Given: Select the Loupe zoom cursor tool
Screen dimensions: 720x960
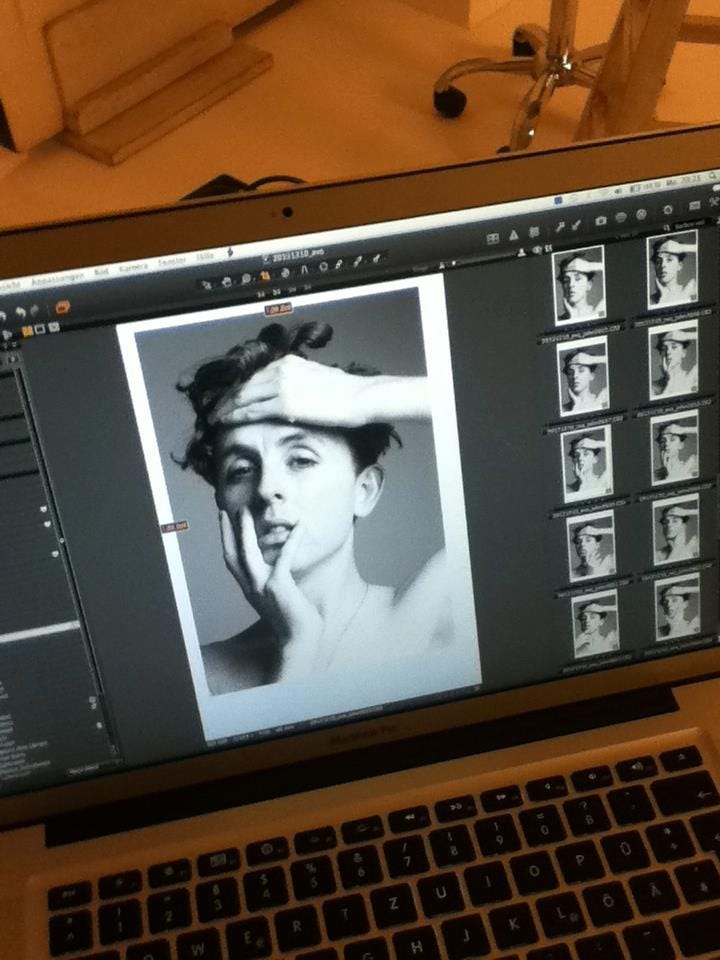Looking at the screenshot, I should 246,279.
